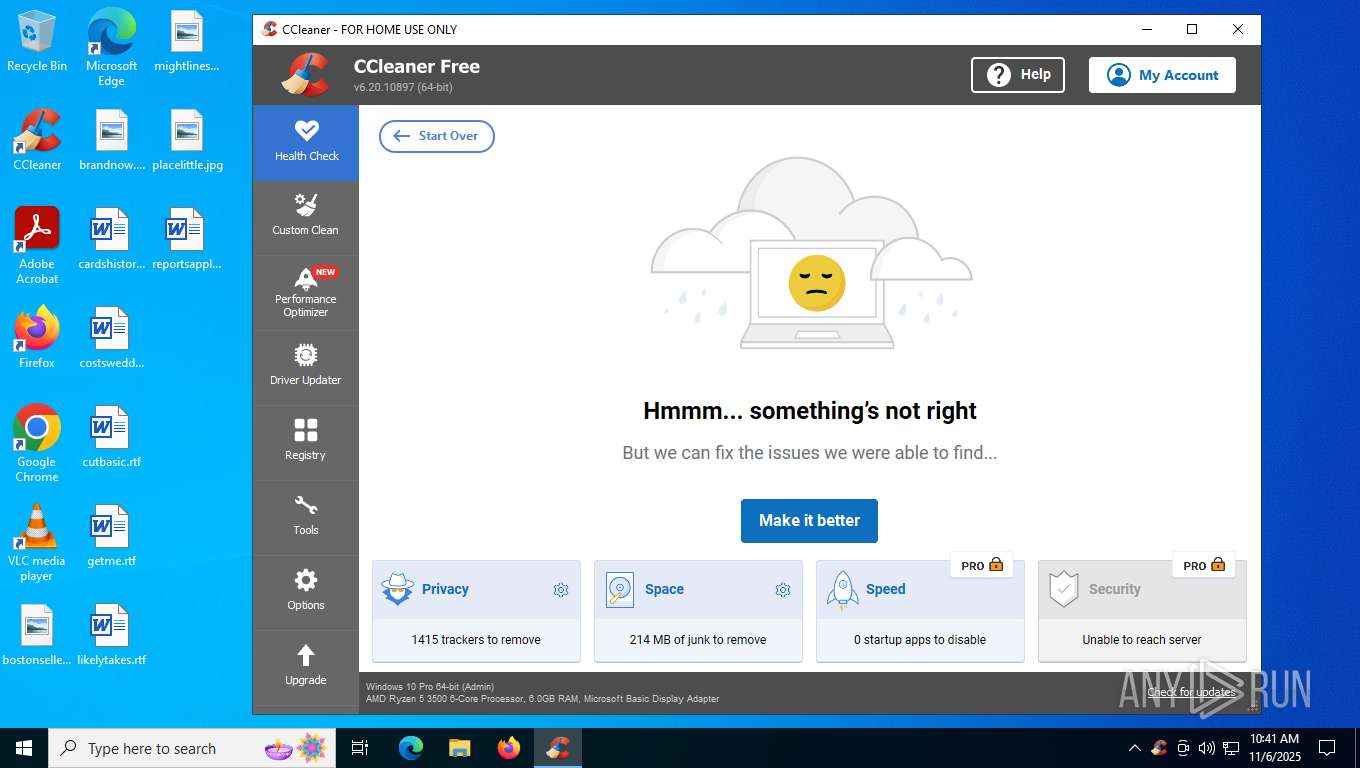Click the network tray icon
This screenshot has width=1360, height=768.
tap(1231, 748)
